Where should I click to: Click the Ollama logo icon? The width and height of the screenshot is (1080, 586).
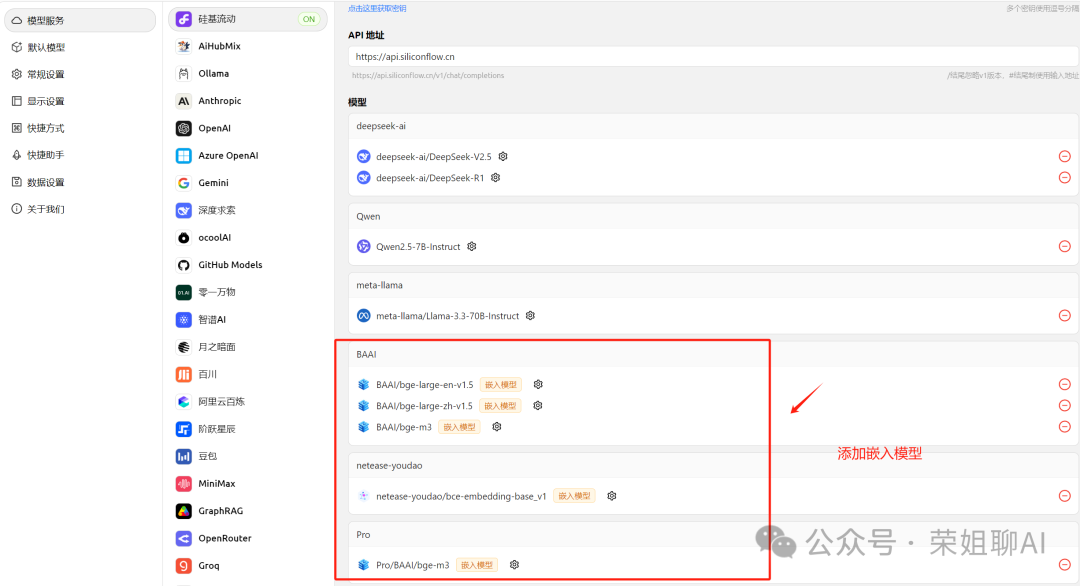click(x=183, y=74)
